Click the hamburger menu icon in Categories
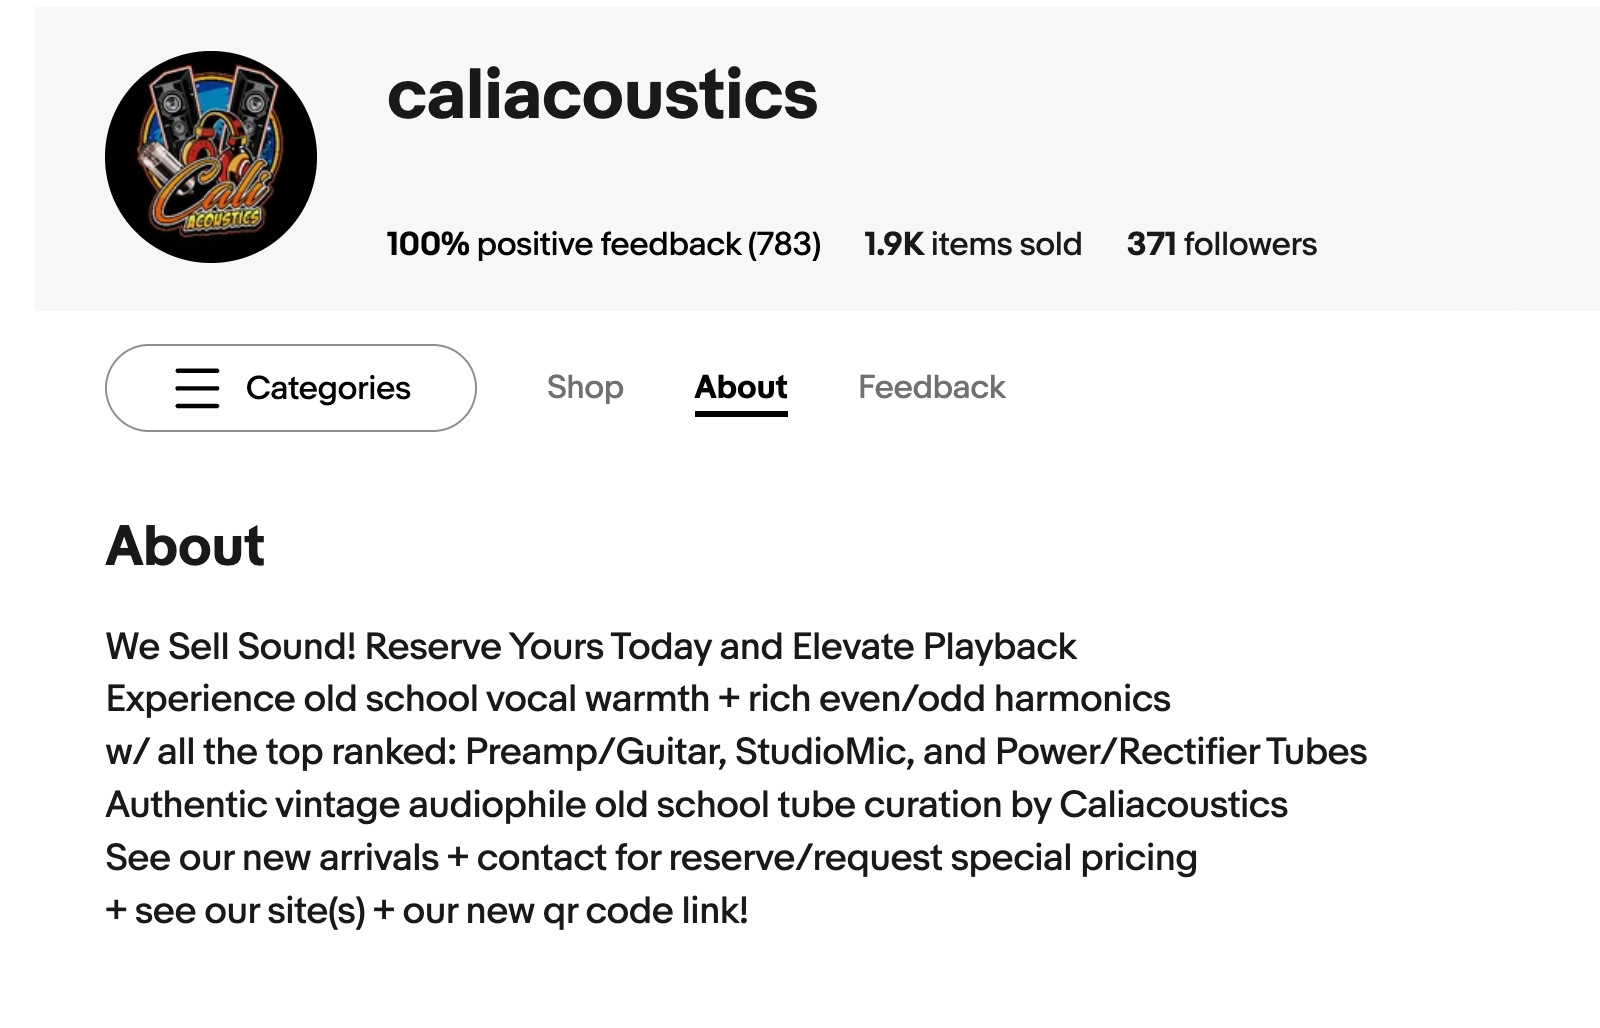This screenshot has height=1028, width=1600. [197, 388]
